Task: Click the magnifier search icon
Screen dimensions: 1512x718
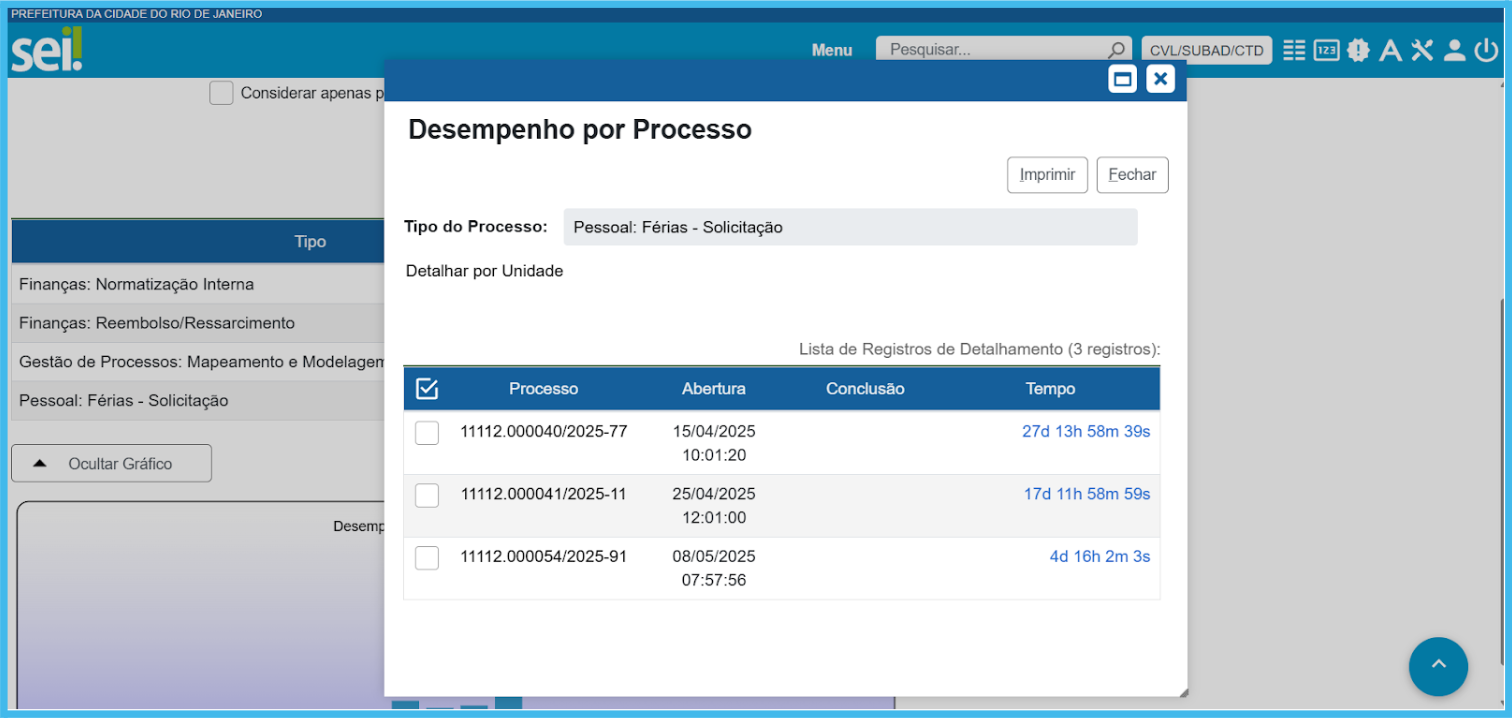Action: pos(1116,50)
